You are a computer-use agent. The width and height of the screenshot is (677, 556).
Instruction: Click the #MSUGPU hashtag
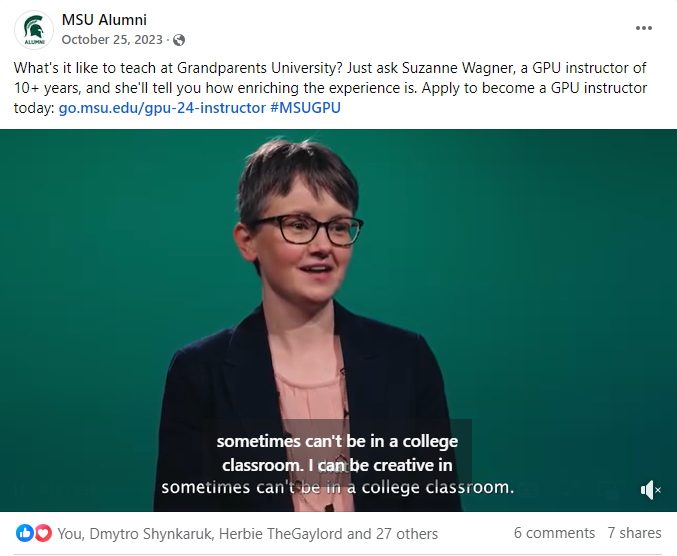click(x=308, y=106)
